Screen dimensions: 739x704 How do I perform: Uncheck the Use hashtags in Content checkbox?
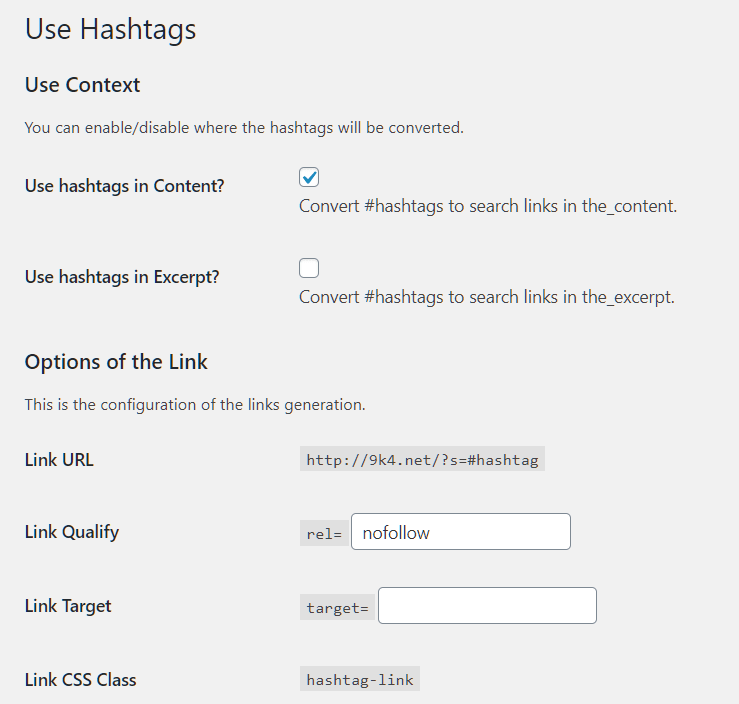click(x=309, y=177)
